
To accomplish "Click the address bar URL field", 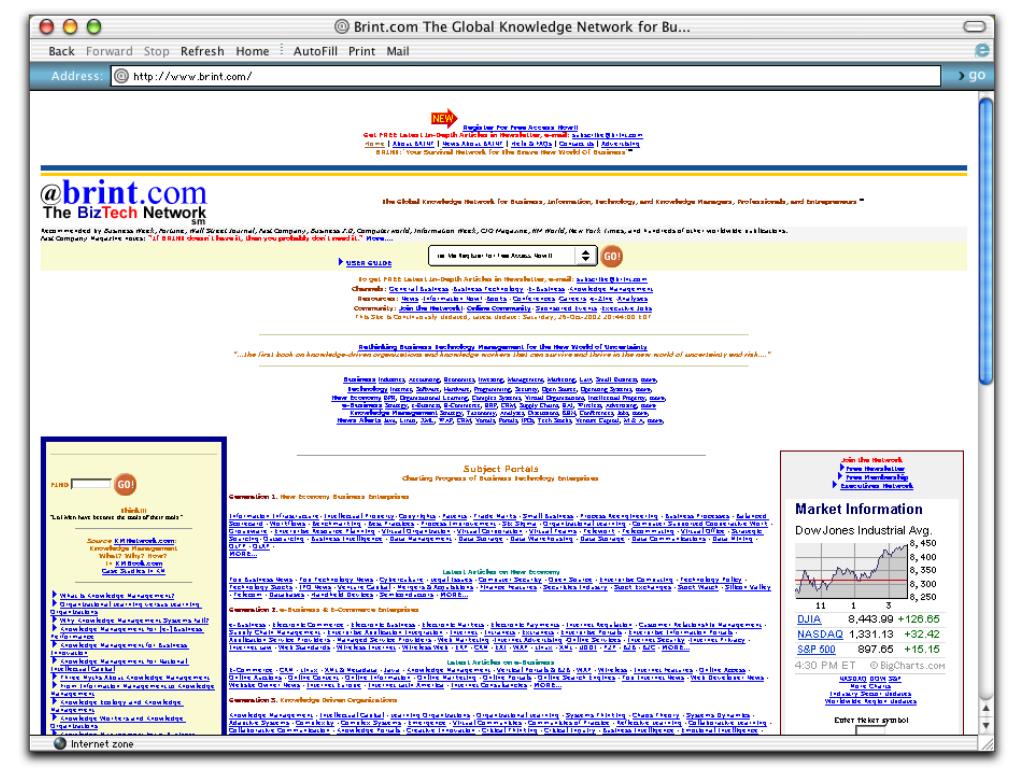I will (x=526, y=76).
